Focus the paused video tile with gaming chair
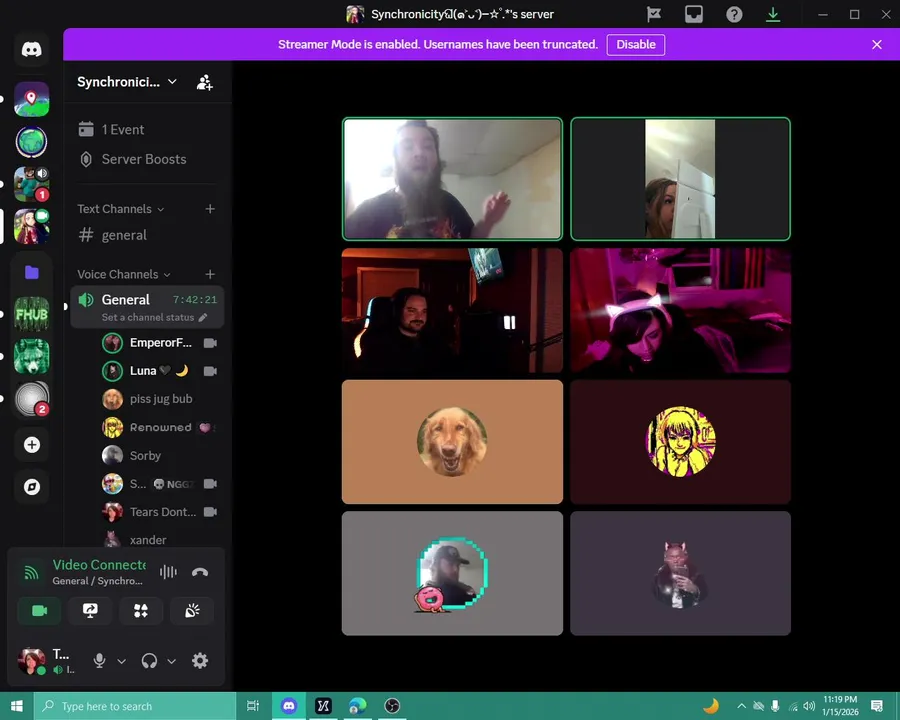The image size is (900, 720). (x=452, y=310)
